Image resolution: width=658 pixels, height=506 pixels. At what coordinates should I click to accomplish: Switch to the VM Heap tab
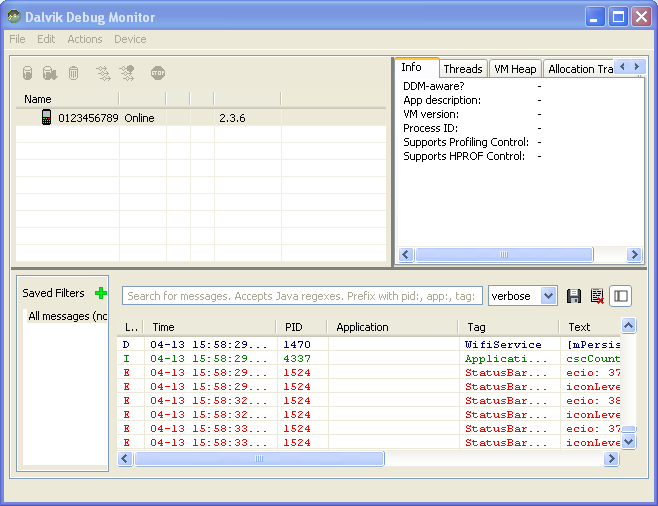(515, 69)
